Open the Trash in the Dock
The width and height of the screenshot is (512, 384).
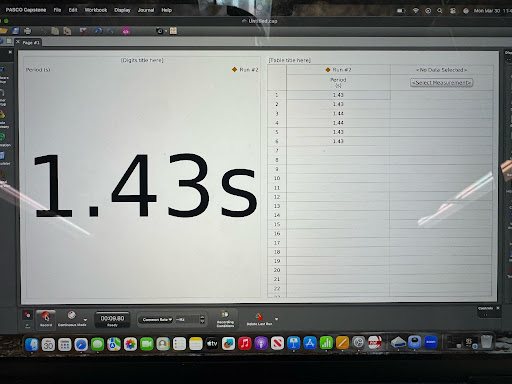[487, 342]
